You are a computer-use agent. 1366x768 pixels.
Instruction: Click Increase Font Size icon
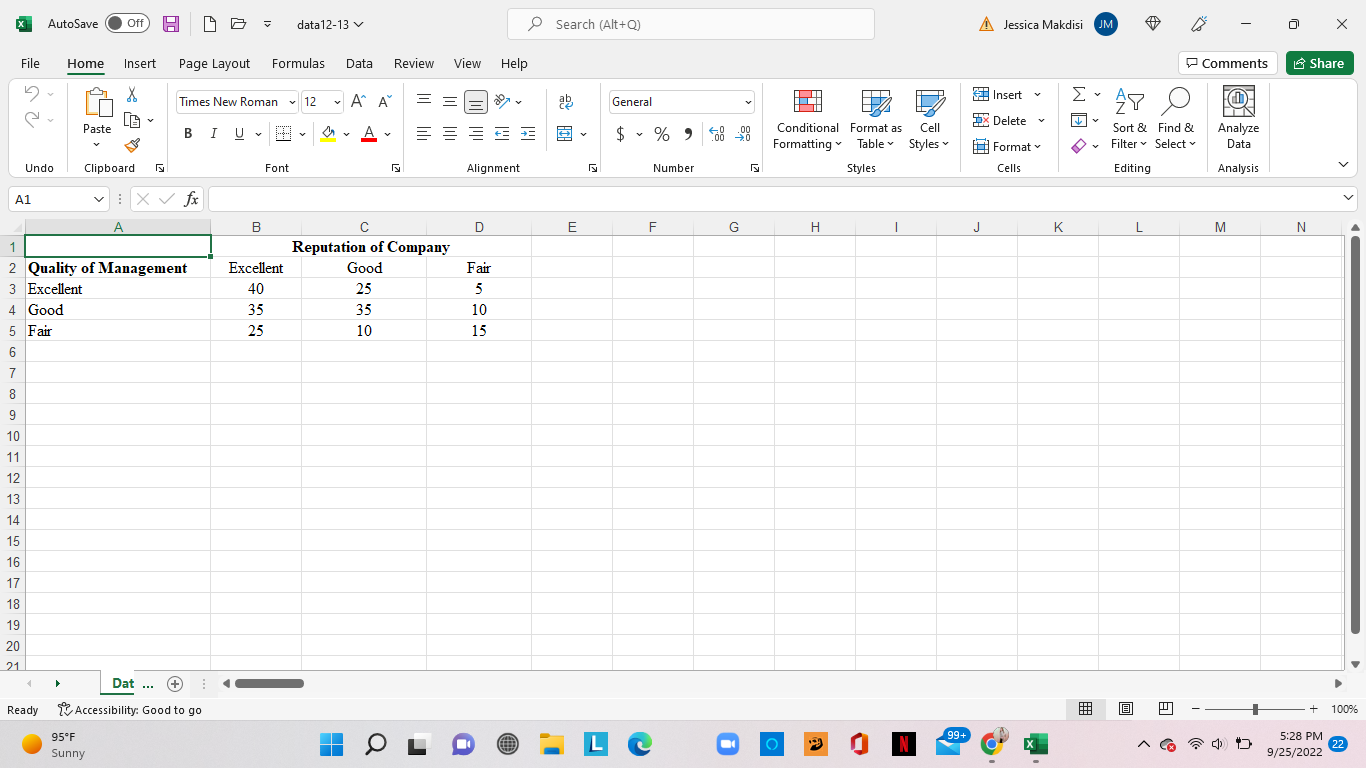click(x=358, y=101)
